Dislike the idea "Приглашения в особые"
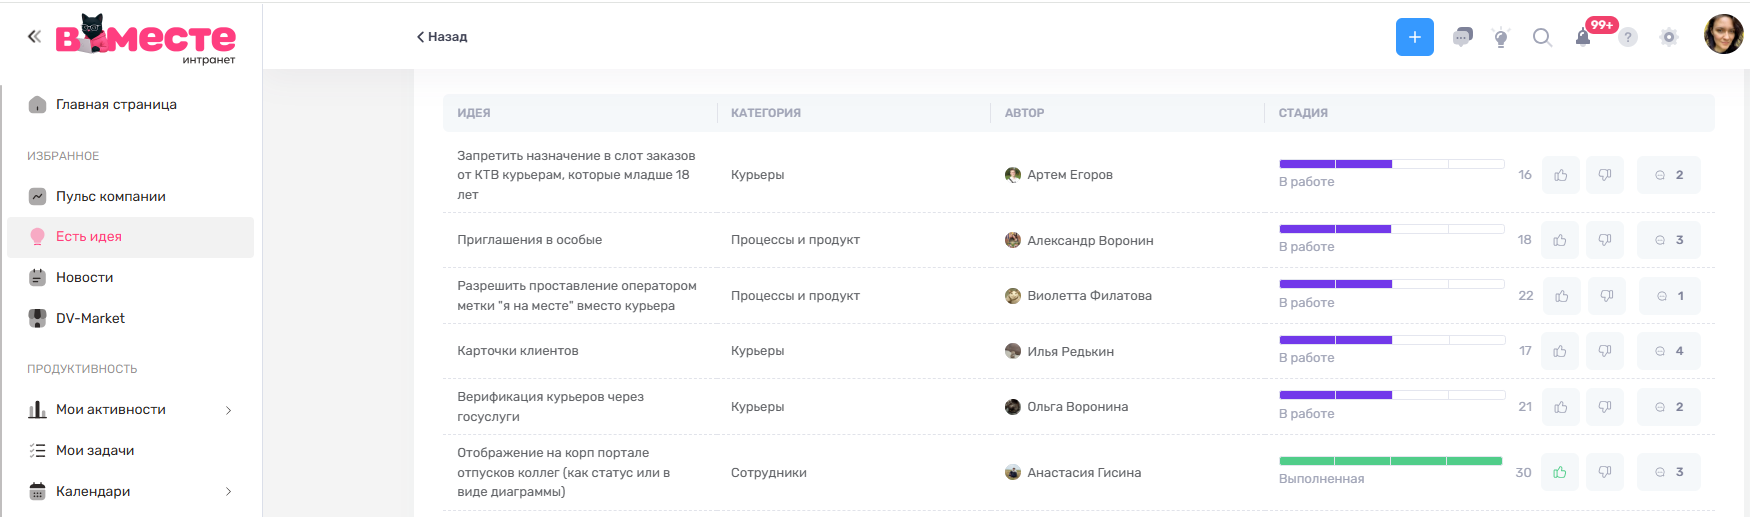This screenshot has height=517, width=1750. [x=1605, y=240]
